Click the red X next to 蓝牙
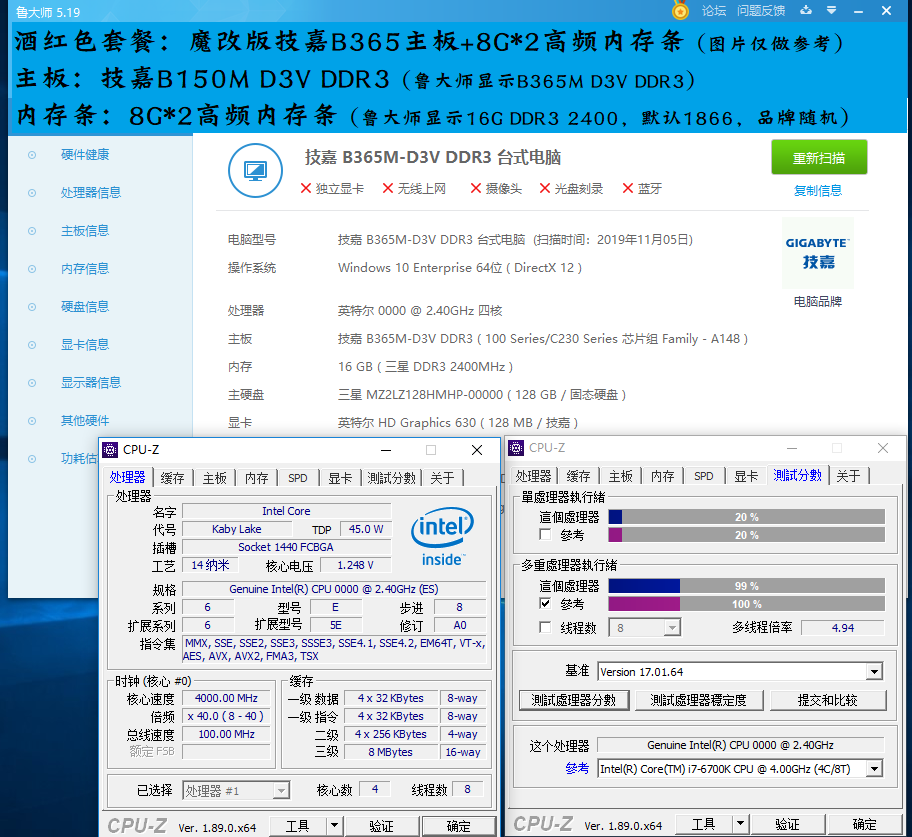Screen dimensions: 912x837 pos(628,188)
